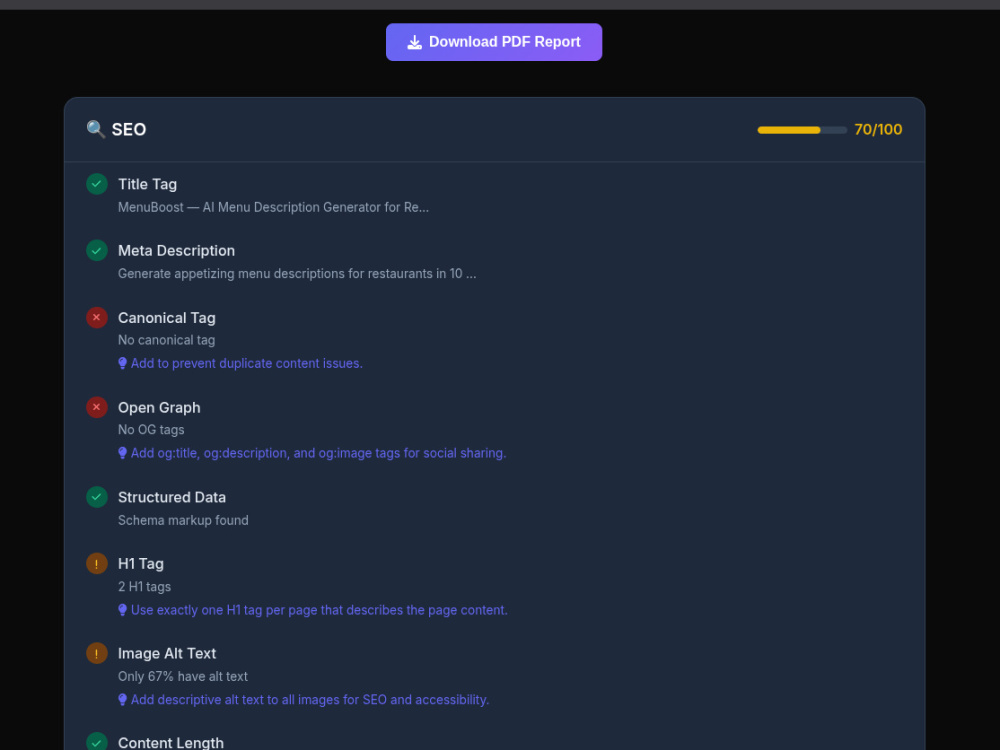The width and height of the screenshot is (1000, 750).
Task: Click the SEO score progress bar
Action: click(x=802, y=130)
